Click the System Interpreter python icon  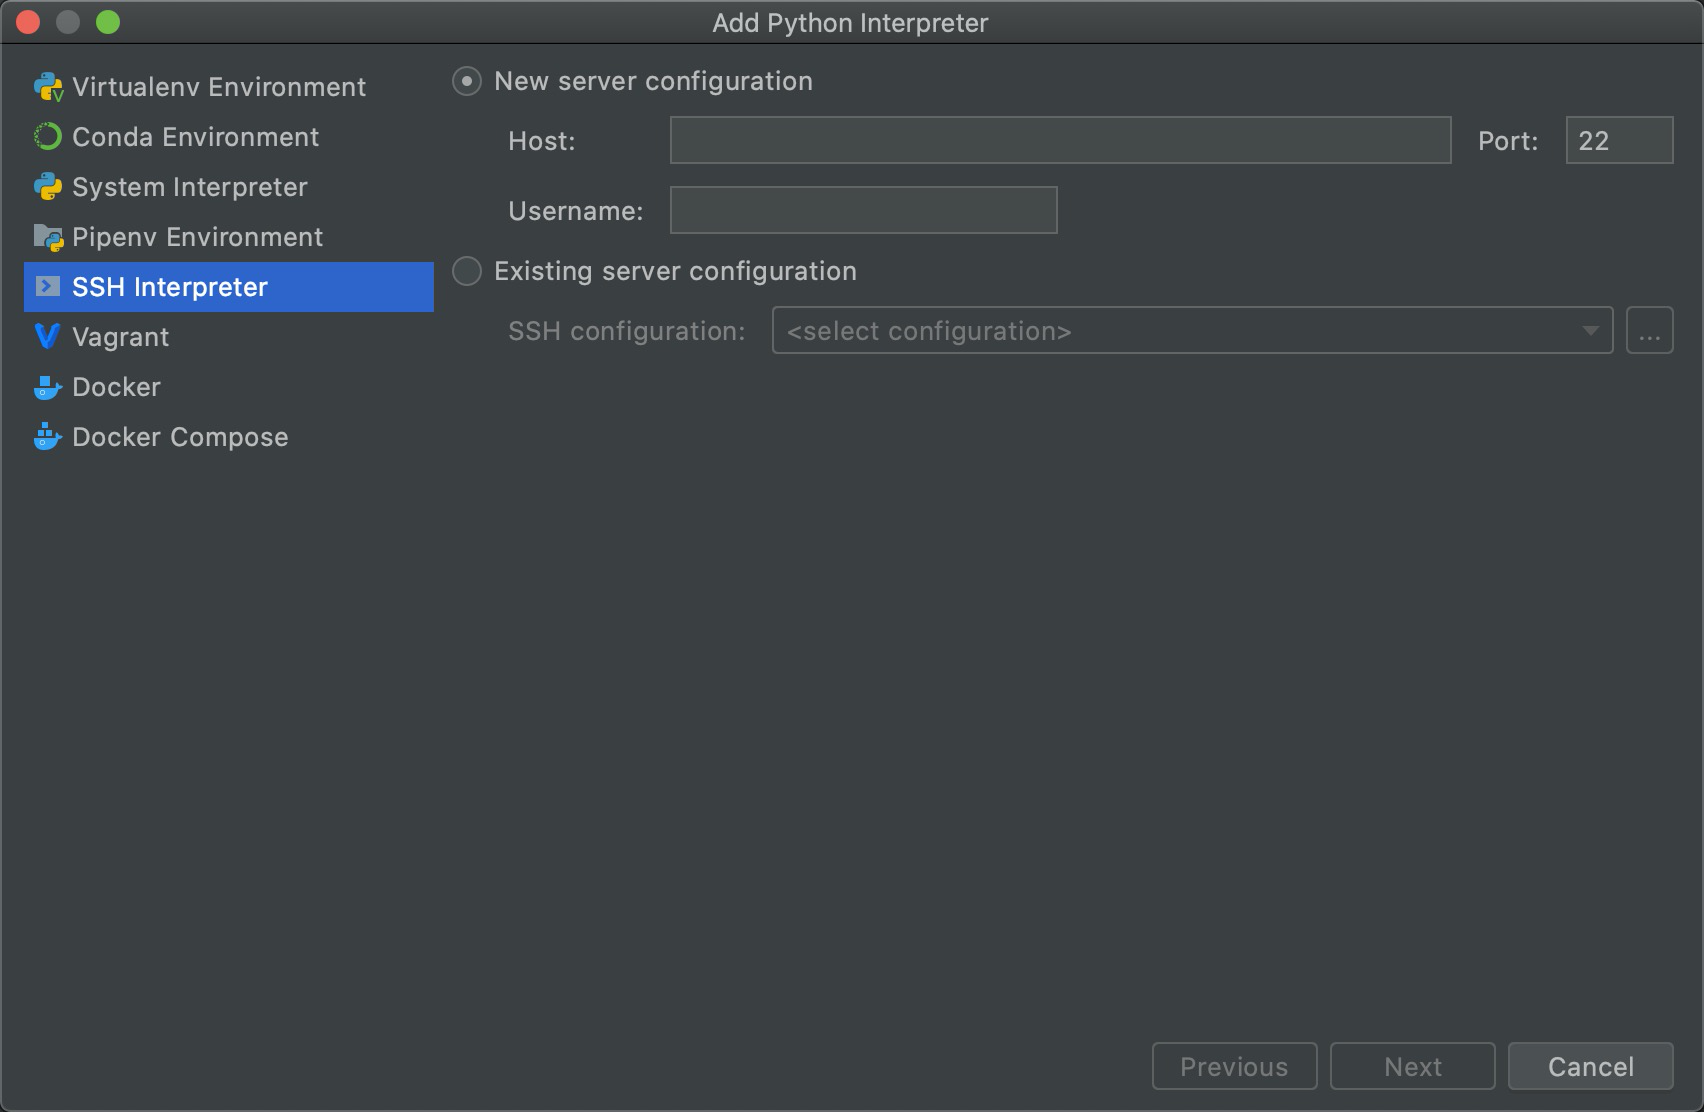(x=48, y=187)
